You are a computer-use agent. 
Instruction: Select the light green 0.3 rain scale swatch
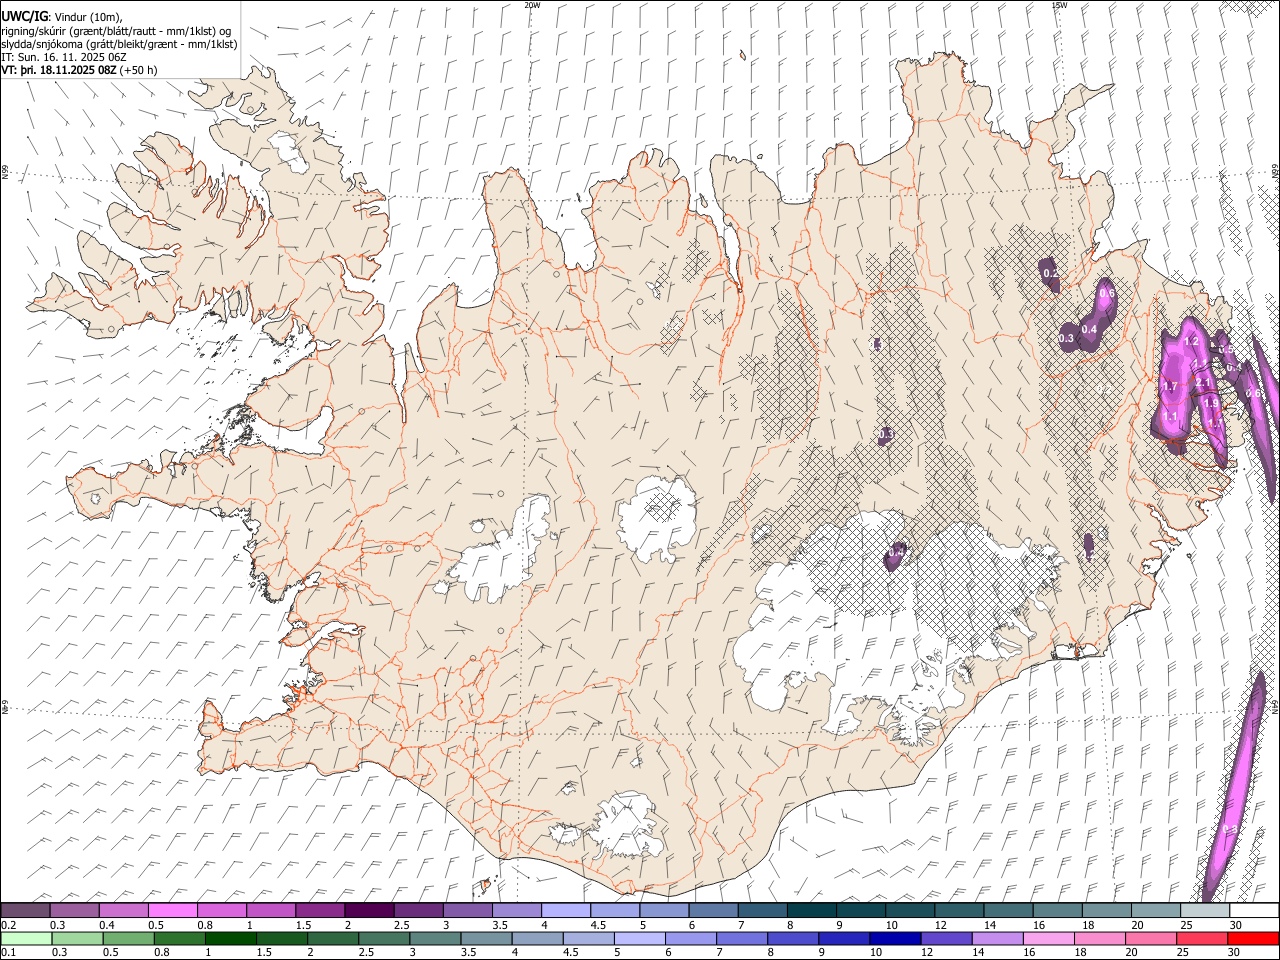77,938
